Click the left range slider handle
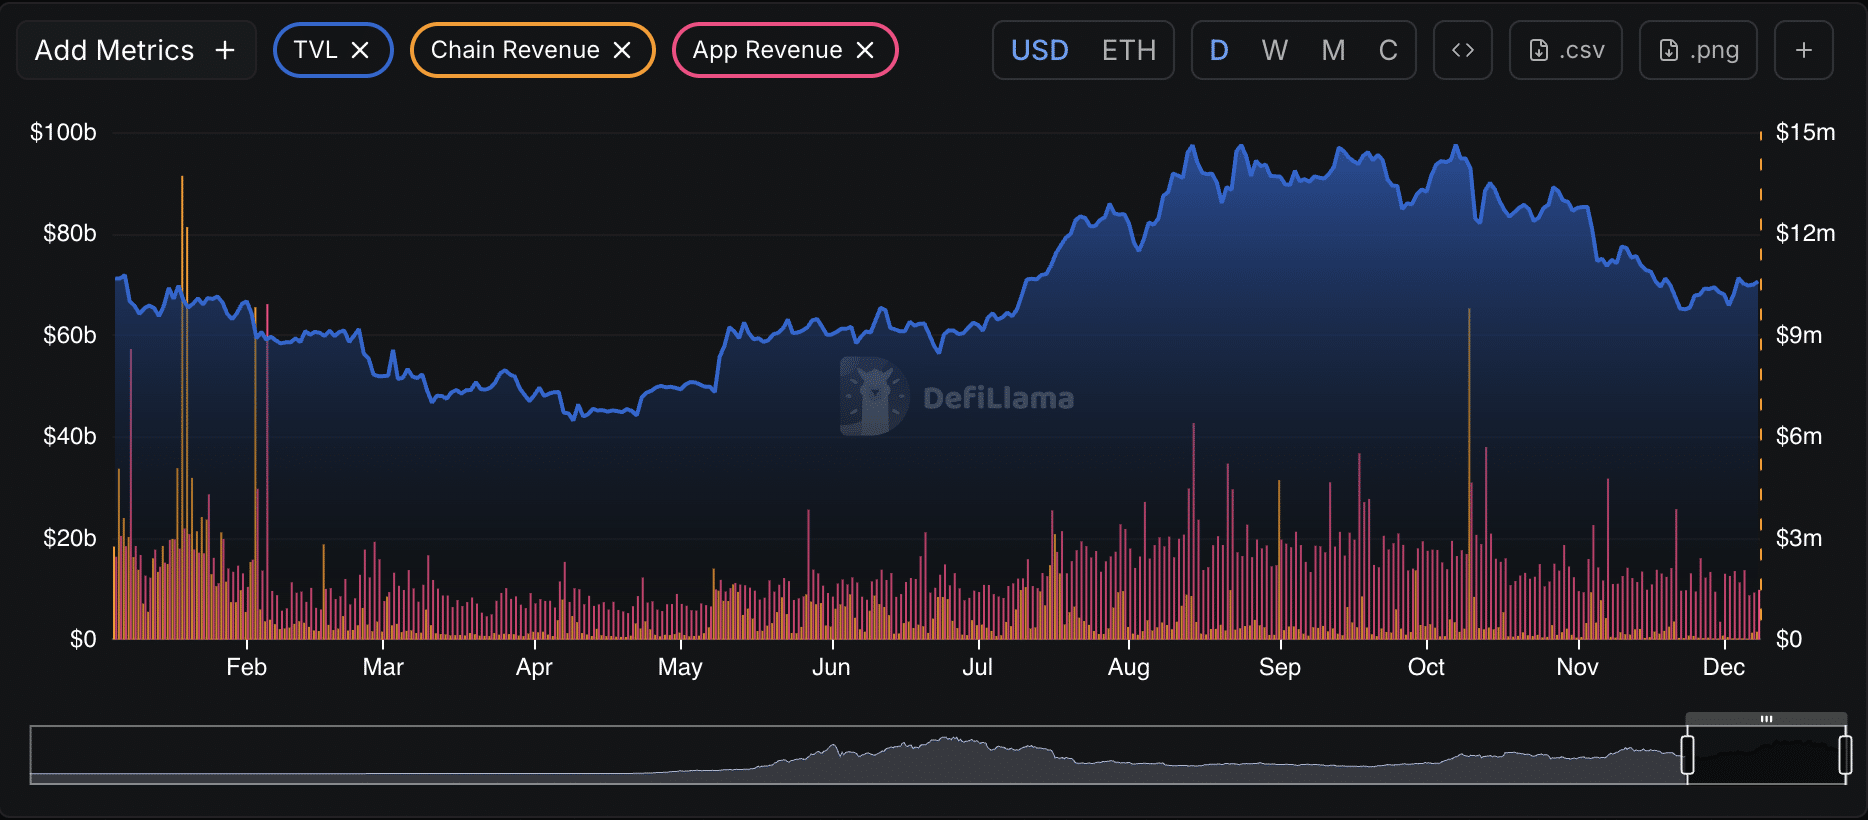This screenshot has width=1868, height=820. tap(1687, 755)
